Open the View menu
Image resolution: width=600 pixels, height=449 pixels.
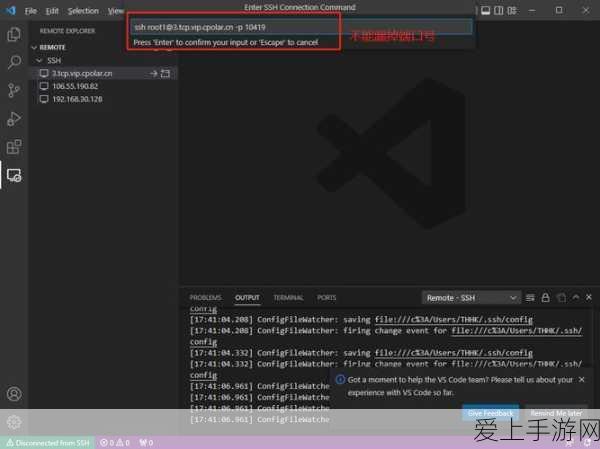point(115,11)
